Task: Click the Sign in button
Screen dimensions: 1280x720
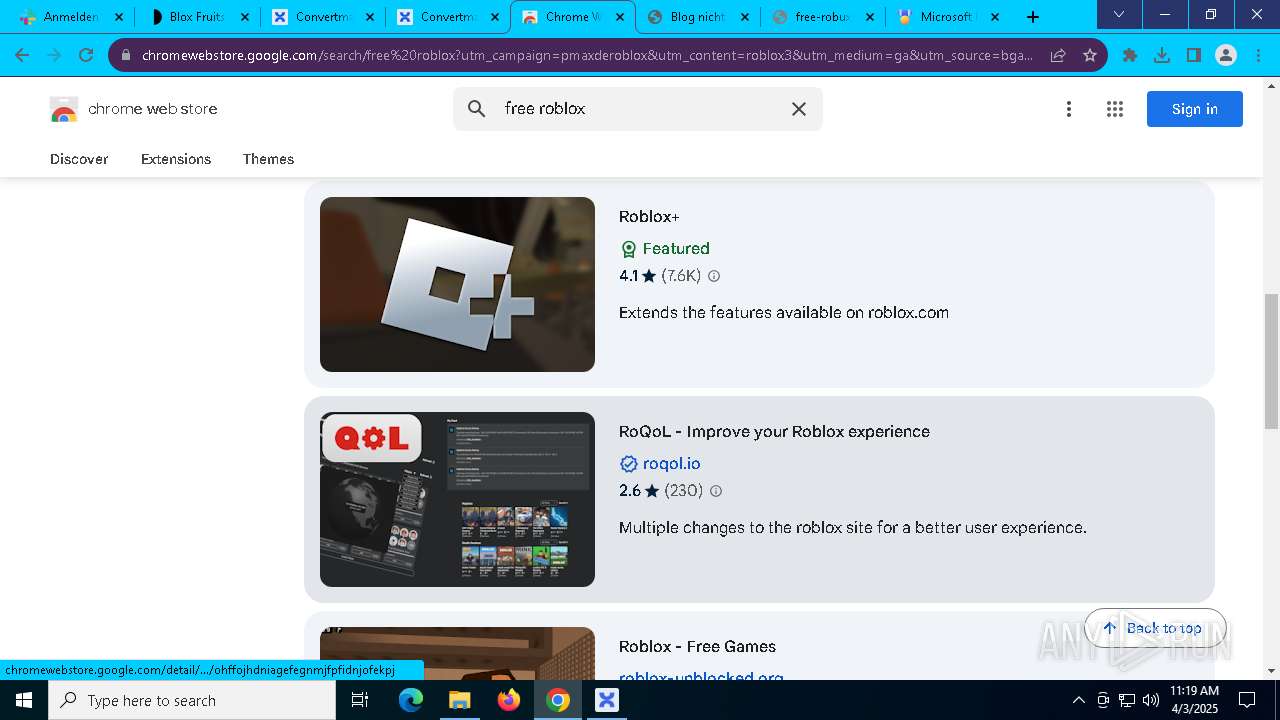Action: pos(1195,109)
